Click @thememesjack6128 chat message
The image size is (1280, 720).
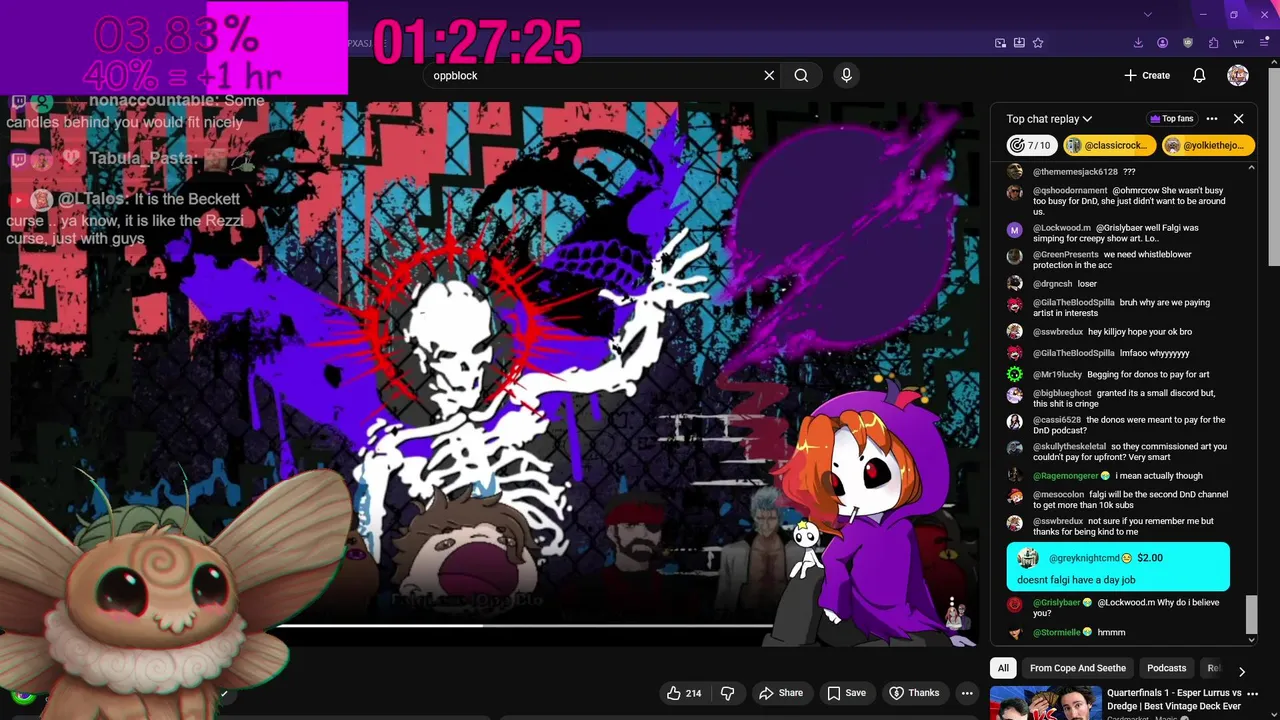click(x=1118, y=172)
